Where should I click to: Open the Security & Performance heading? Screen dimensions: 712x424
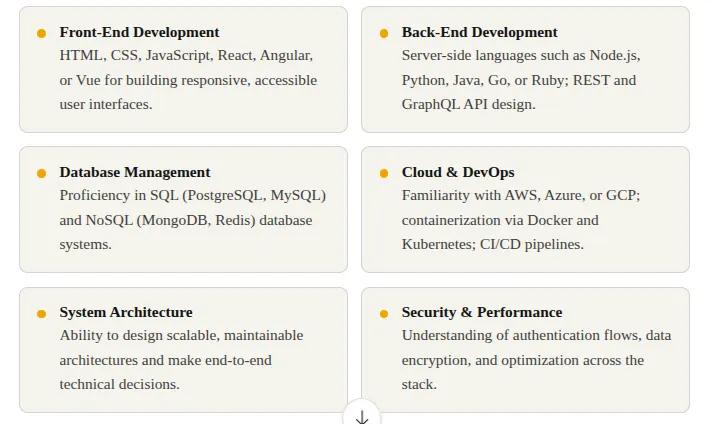pyautogui.click(x=482, y=312)
